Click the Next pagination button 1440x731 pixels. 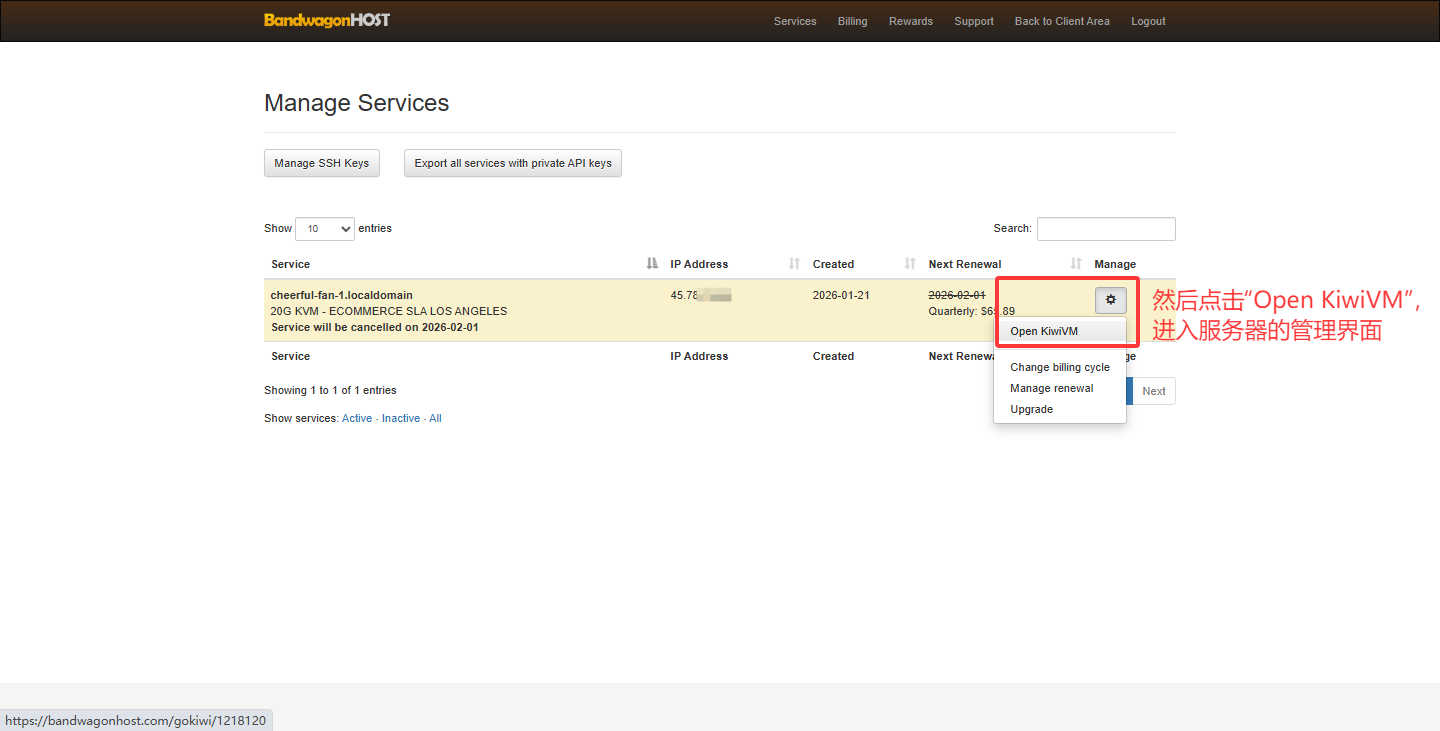tap(1153, 391)
